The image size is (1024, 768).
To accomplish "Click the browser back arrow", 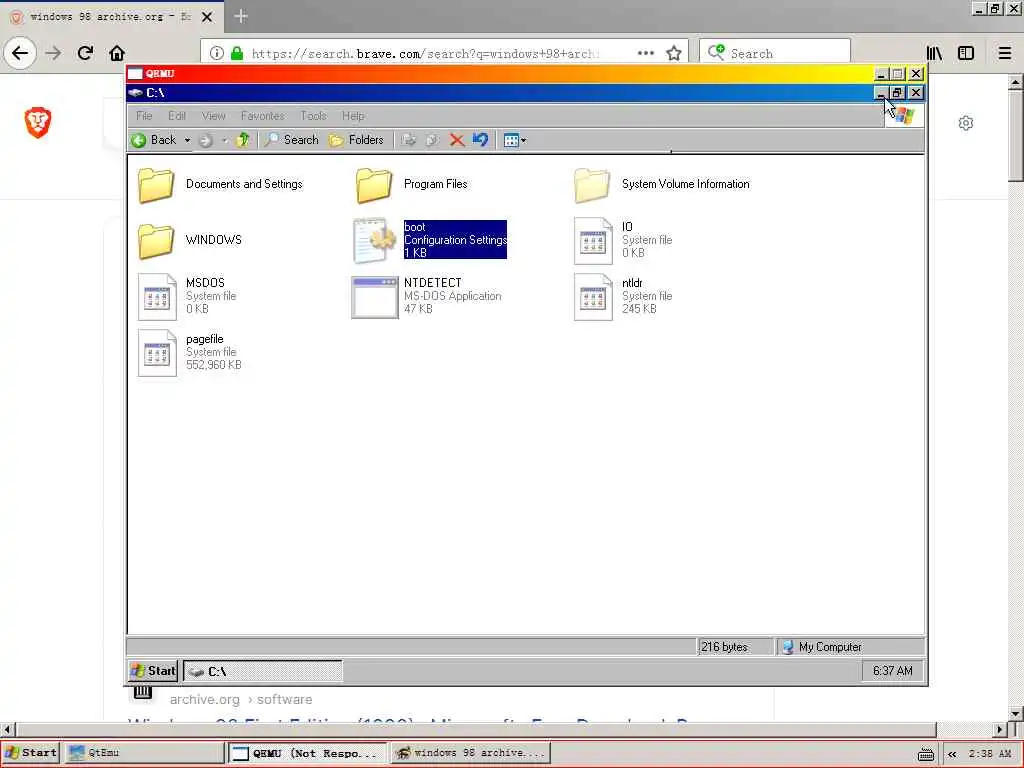I will 20,53.
